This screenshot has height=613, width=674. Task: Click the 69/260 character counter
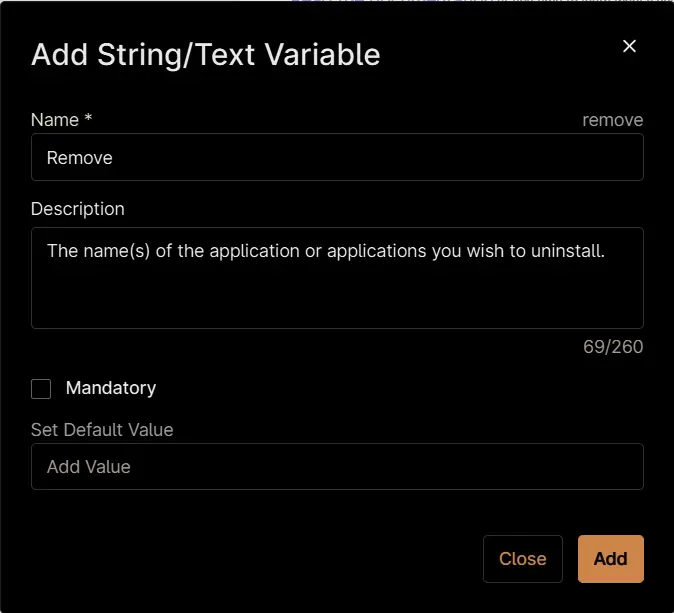pyautogui.click(x=613, y=346)
